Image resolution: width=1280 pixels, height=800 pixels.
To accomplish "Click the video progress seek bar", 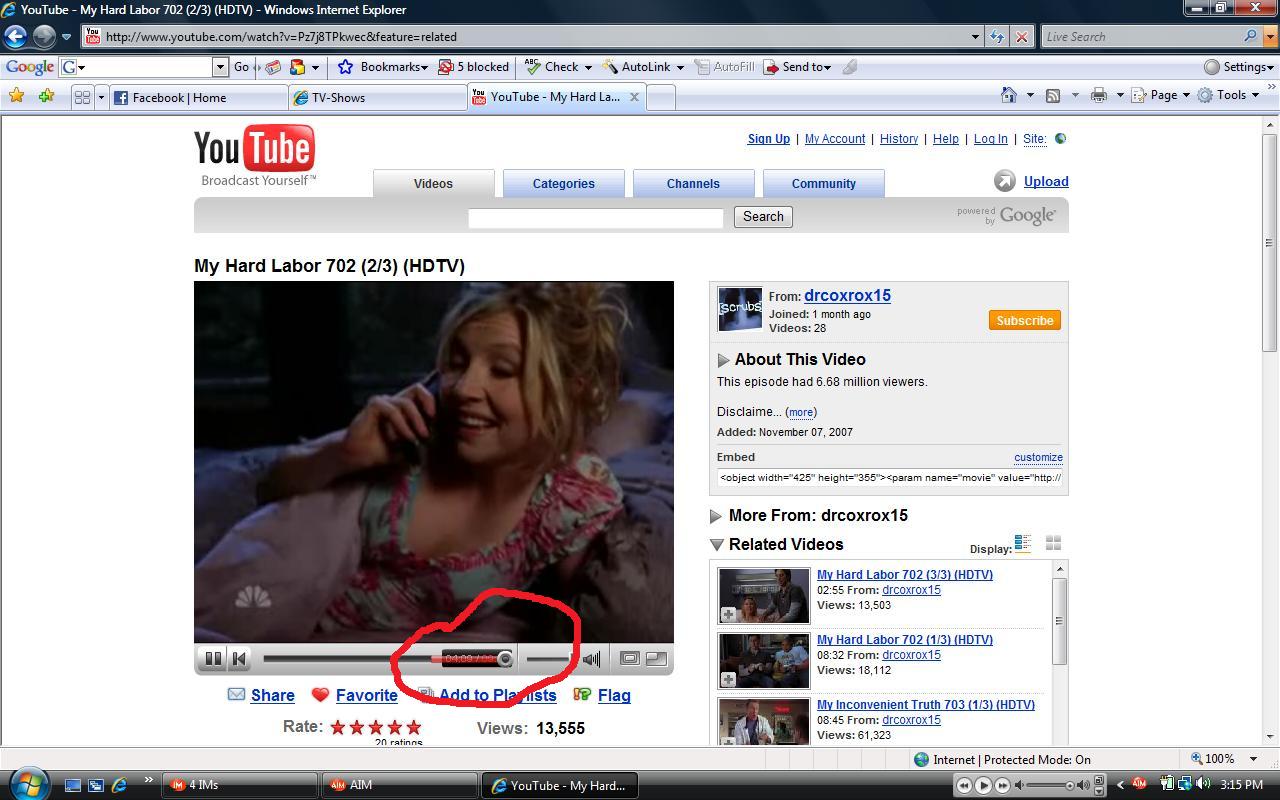I will click(x=388, y=658).
